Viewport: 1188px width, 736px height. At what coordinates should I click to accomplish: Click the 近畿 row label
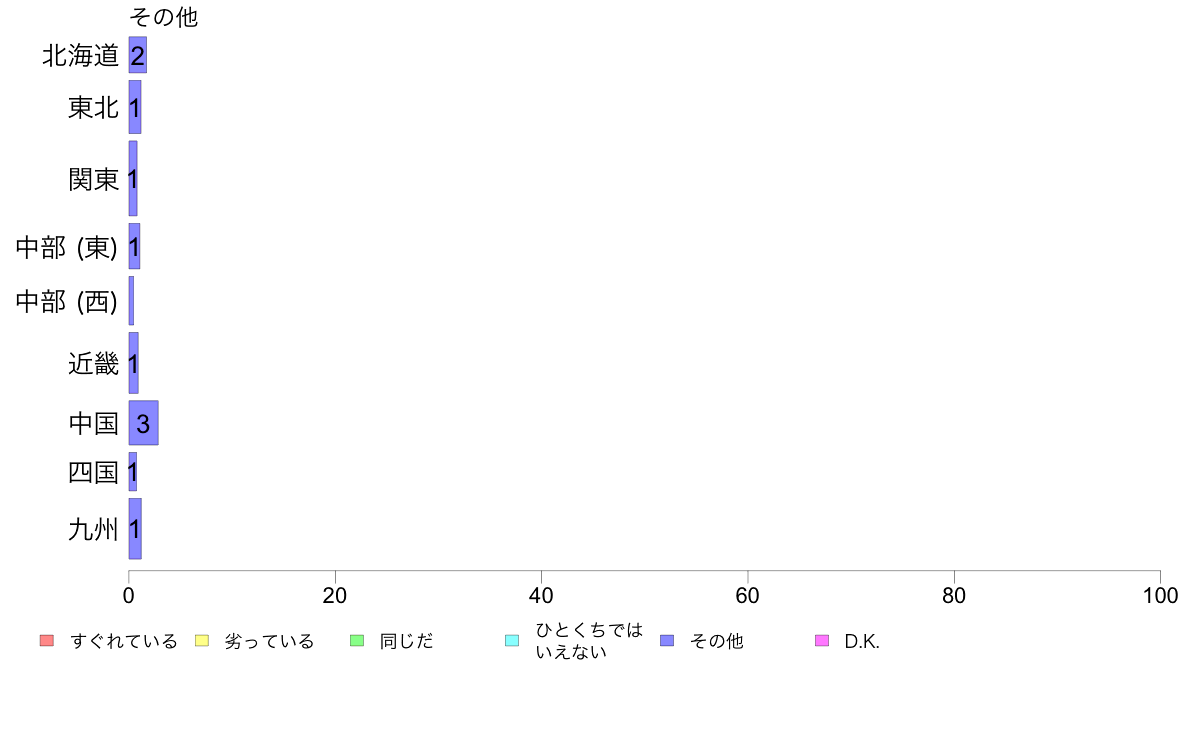click(93, 364)
